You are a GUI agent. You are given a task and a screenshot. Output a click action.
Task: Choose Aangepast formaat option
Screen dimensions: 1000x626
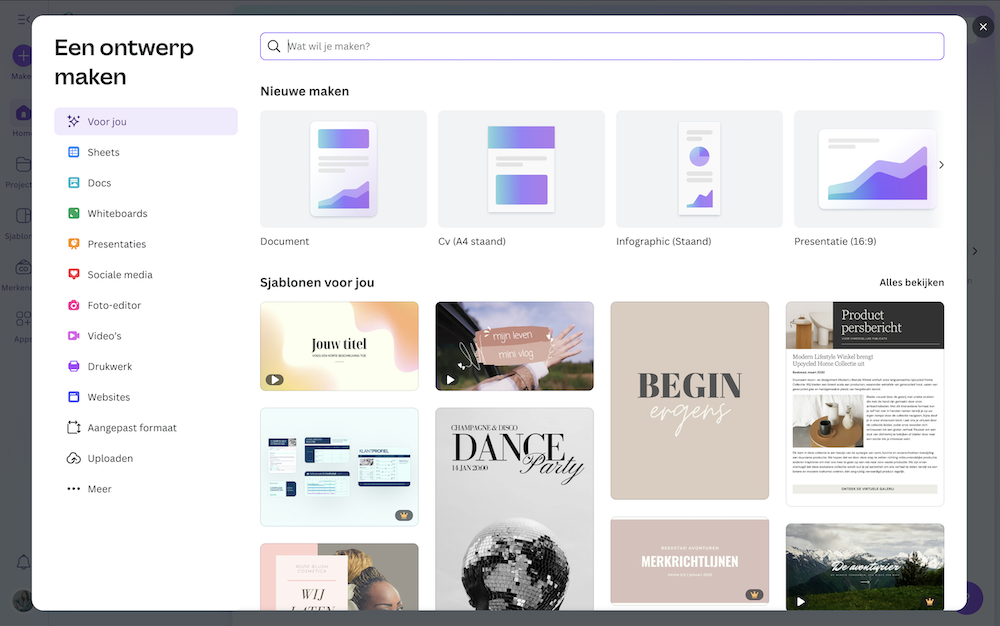(131, 428)
